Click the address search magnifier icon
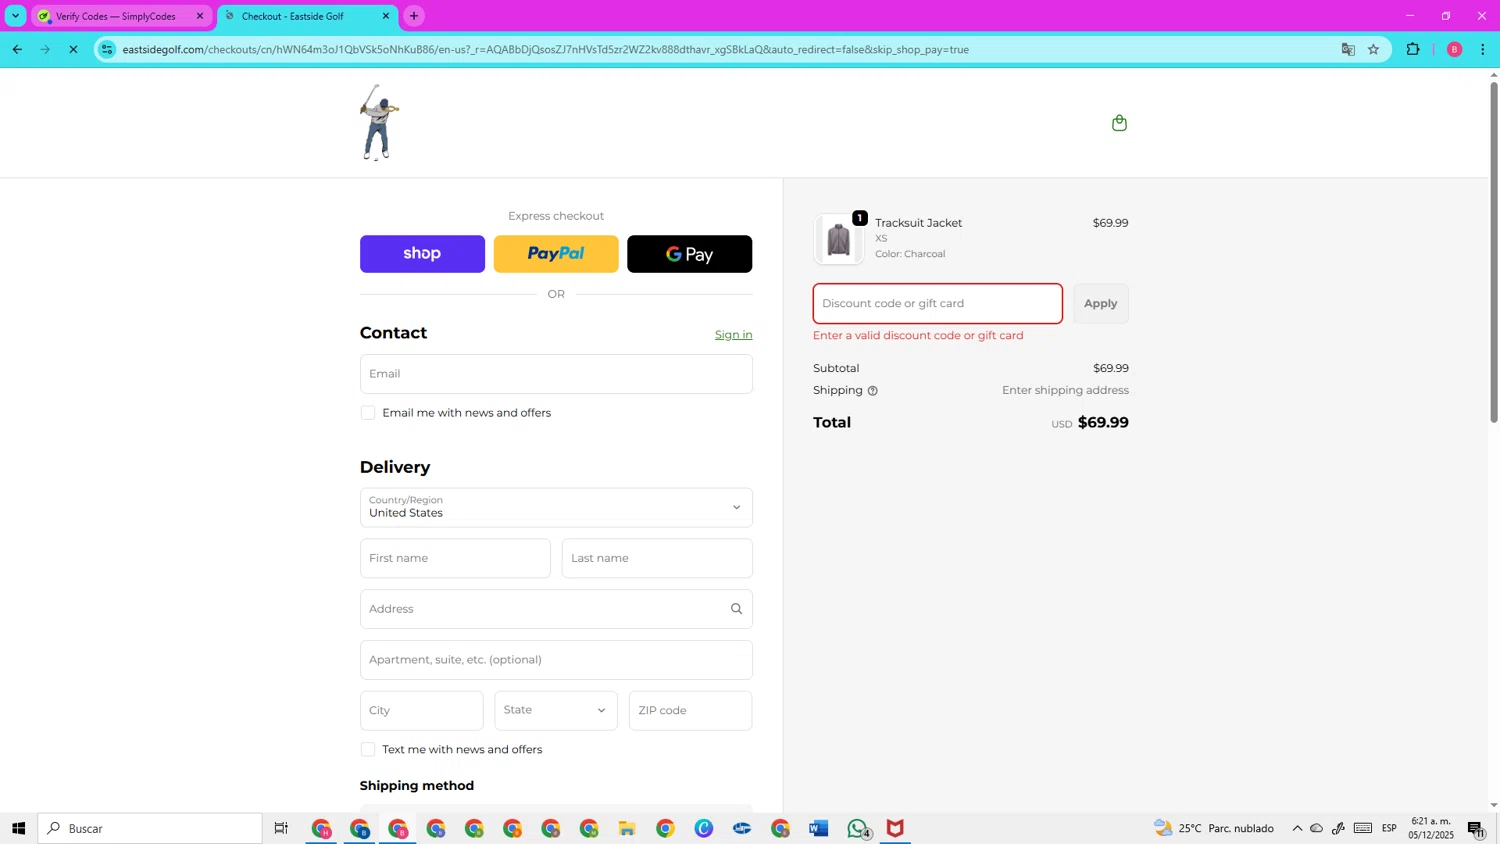Viewport: 1500px width, 844px height. [736, 609]
